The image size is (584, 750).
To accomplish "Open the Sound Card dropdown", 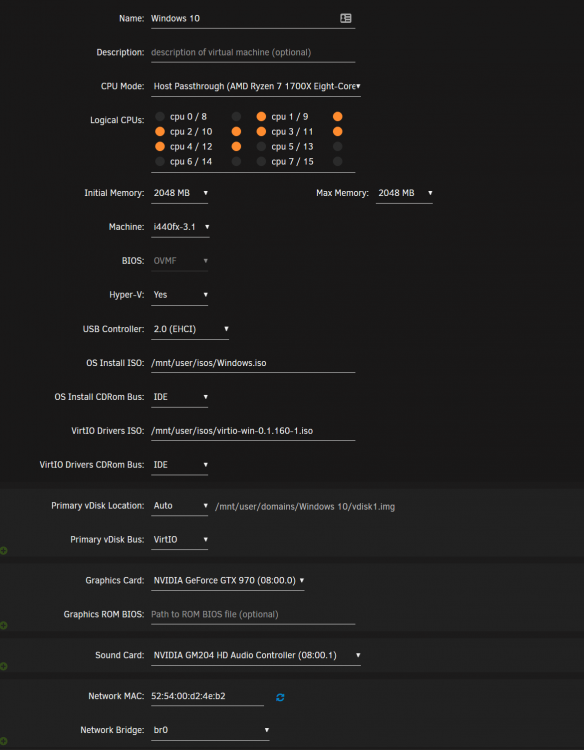I will tap(256, 655).
